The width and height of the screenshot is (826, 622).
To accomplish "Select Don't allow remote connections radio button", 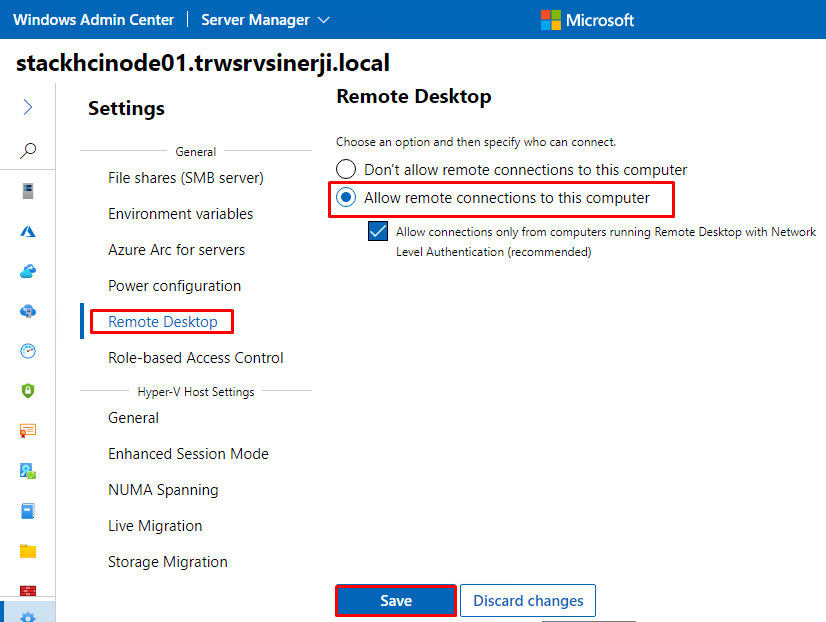I will tap(346, 169).
